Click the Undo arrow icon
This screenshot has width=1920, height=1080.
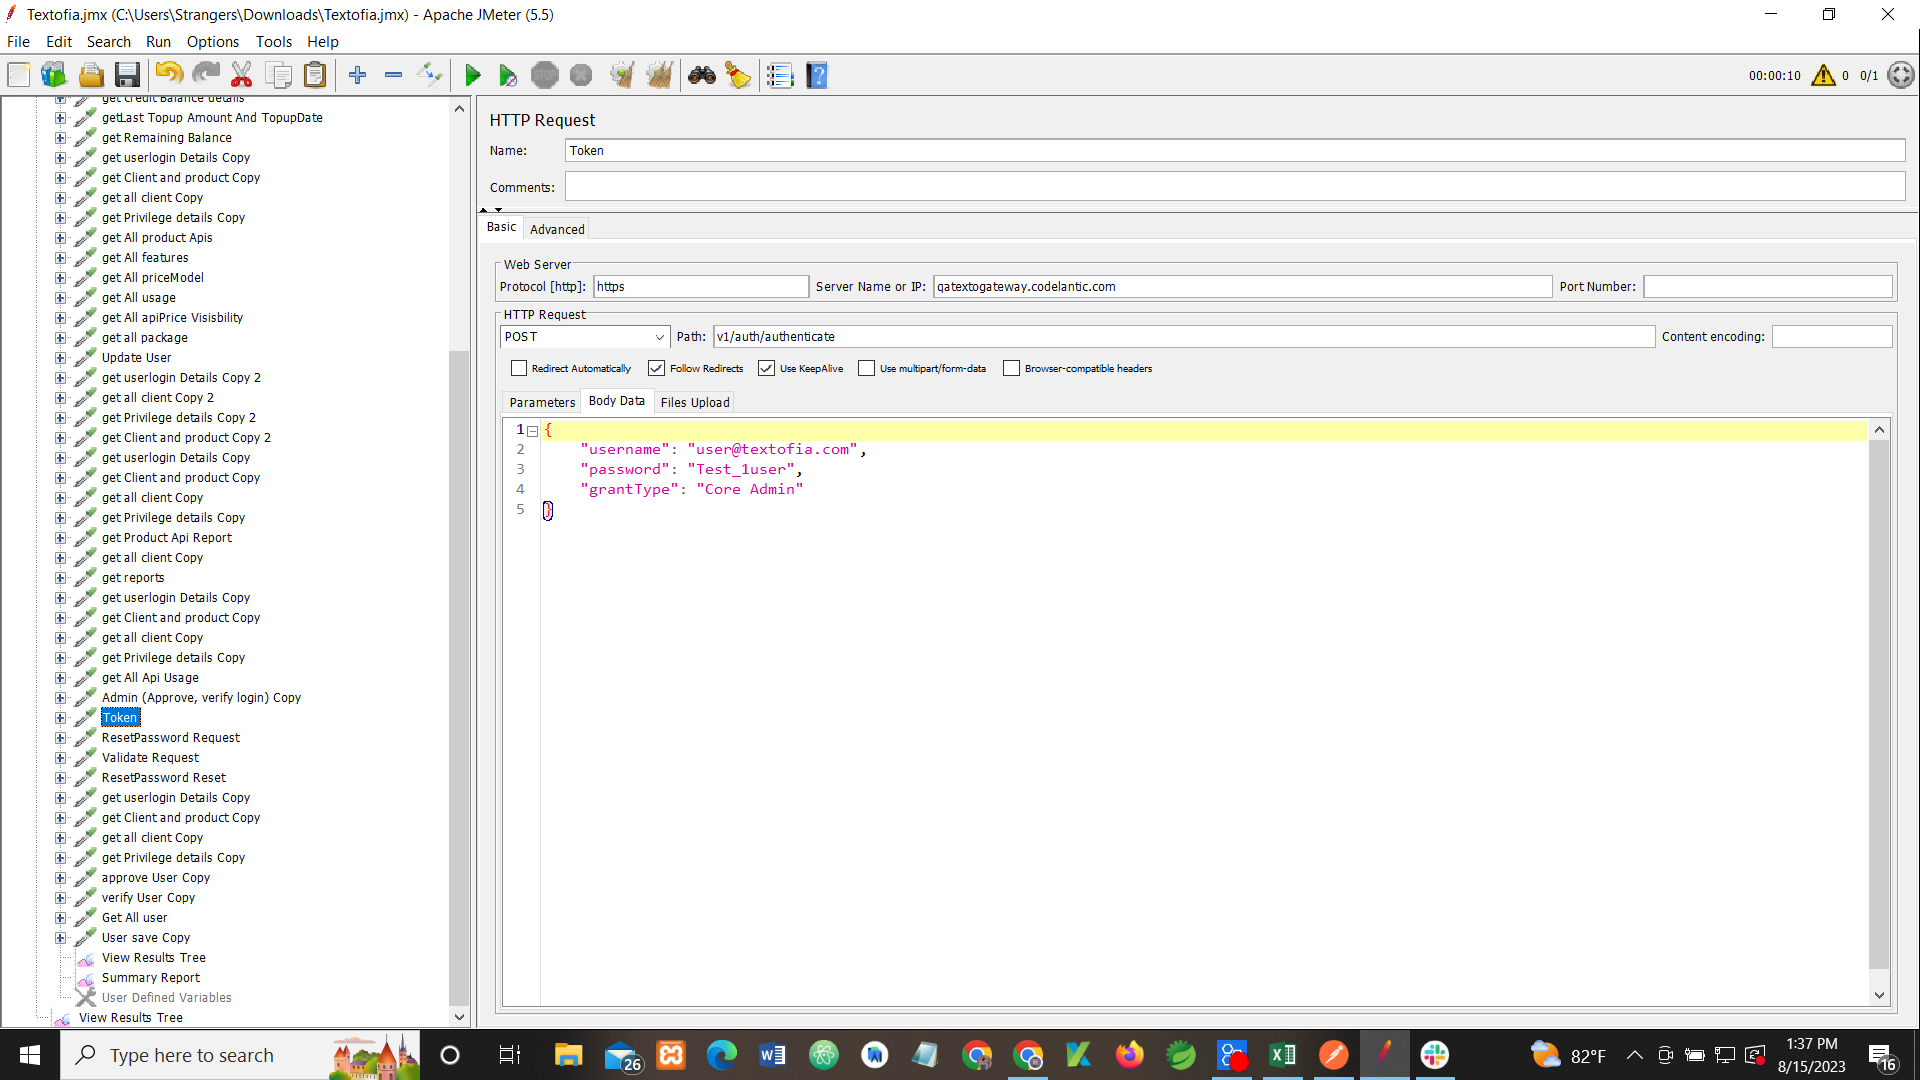point(169,75)
